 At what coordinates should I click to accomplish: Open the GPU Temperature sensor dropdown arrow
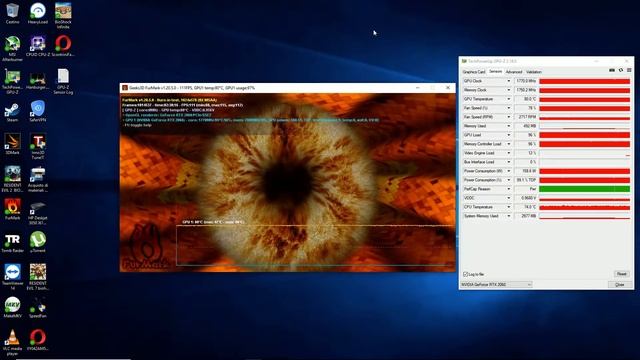pyautogui.click(x=509, y=99)
